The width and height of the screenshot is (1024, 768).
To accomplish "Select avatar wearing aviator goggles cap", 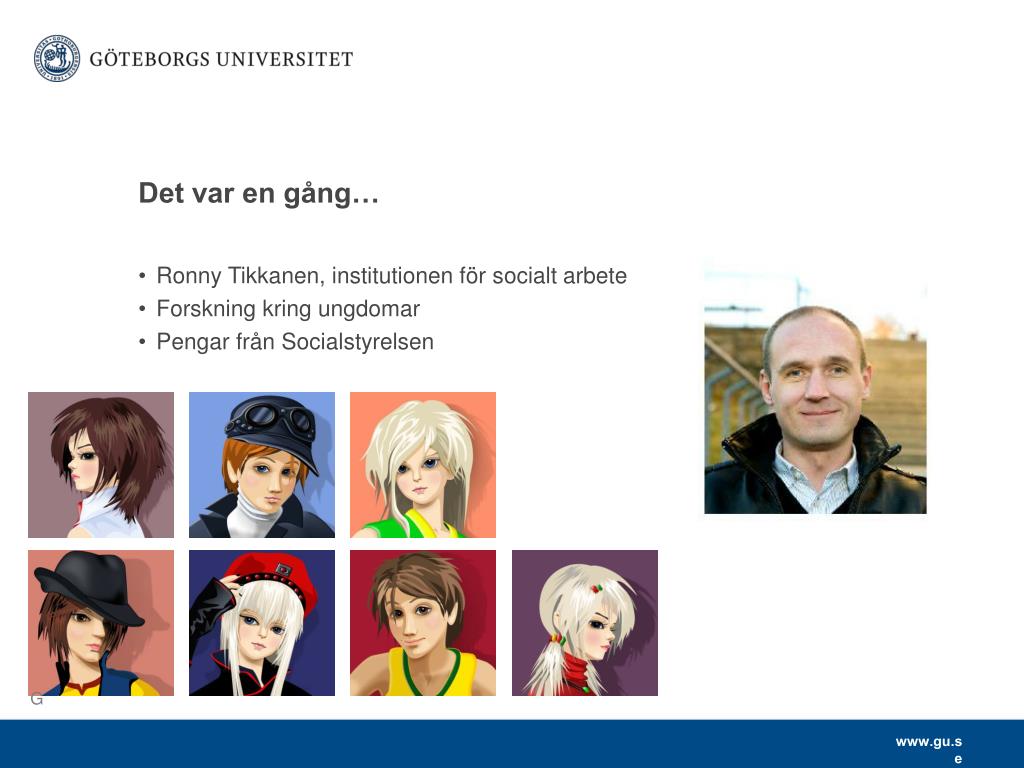I will coord(262,465).
